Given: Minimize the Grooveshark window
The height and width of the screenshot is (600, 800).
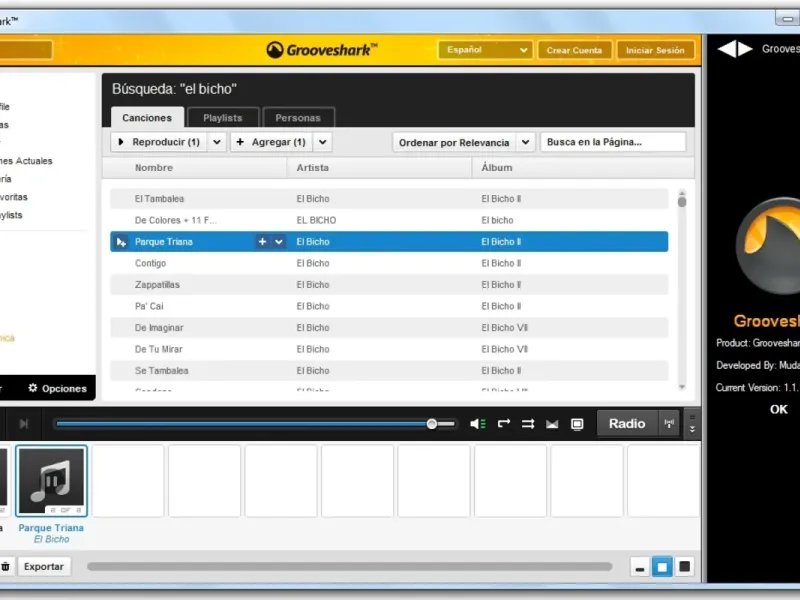Looking at the screenshot, I should pos(788,19).
